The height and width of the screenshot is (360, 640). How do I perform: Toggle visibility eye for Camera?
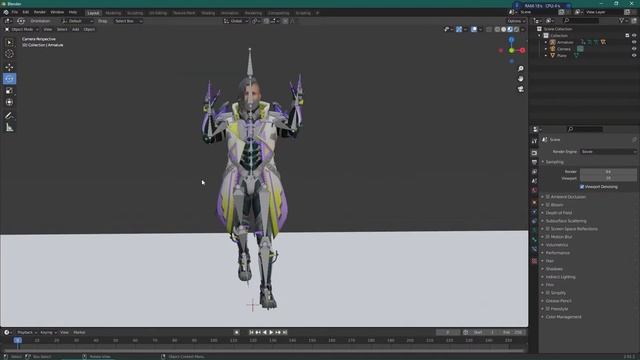click(x=634, y=49)
